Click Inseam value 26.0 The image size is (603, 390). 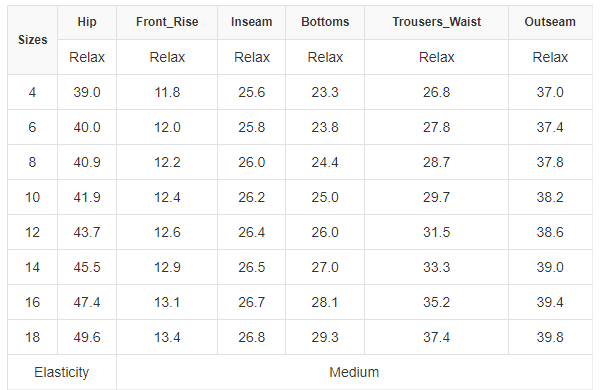(252, 162)
